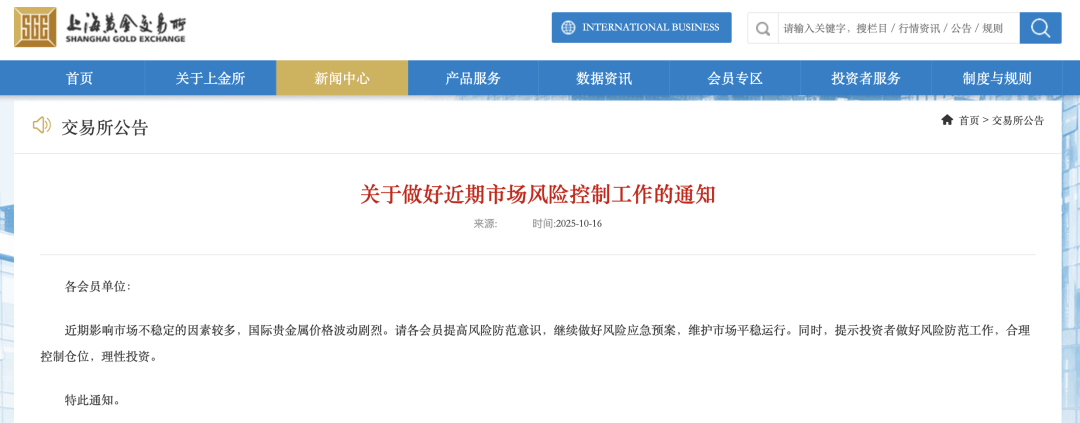The height and width of the screenshot is (423, 1080).
Task: Click the globe icon on International Business
Action: tap(568, 28)
